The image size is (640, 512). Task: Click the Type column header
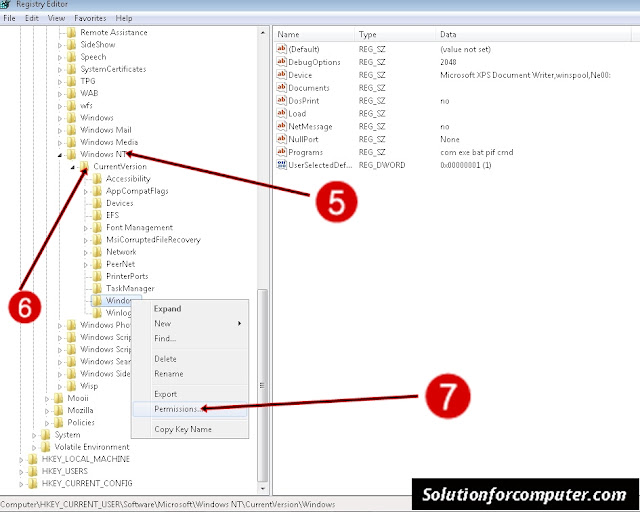coord(395,34)
